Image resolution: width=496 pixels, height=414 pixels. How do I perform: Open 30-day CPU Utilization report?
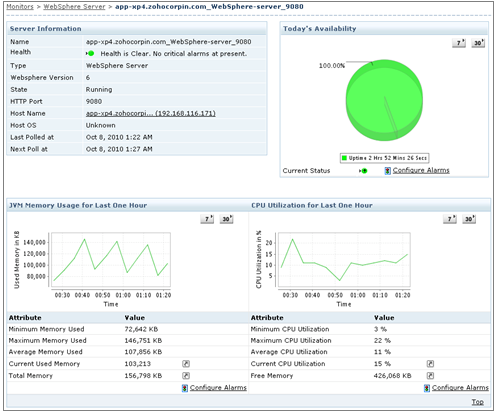point(469,219)
